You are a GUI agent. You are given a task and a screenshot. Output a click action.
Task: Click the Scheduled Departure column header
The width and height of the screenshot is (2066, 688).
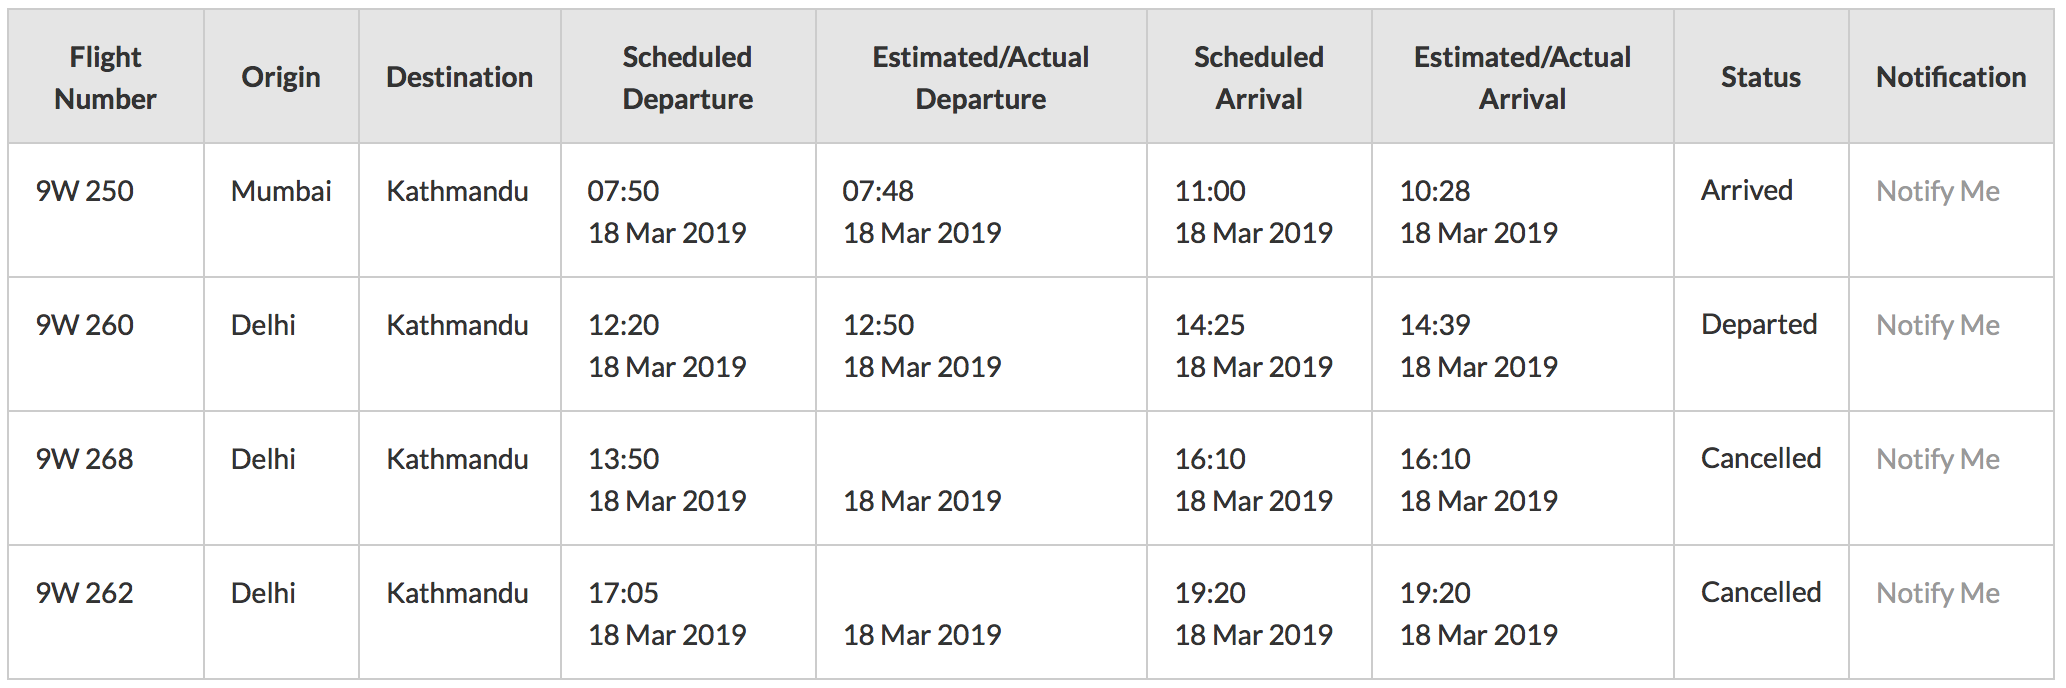point(688,77)
